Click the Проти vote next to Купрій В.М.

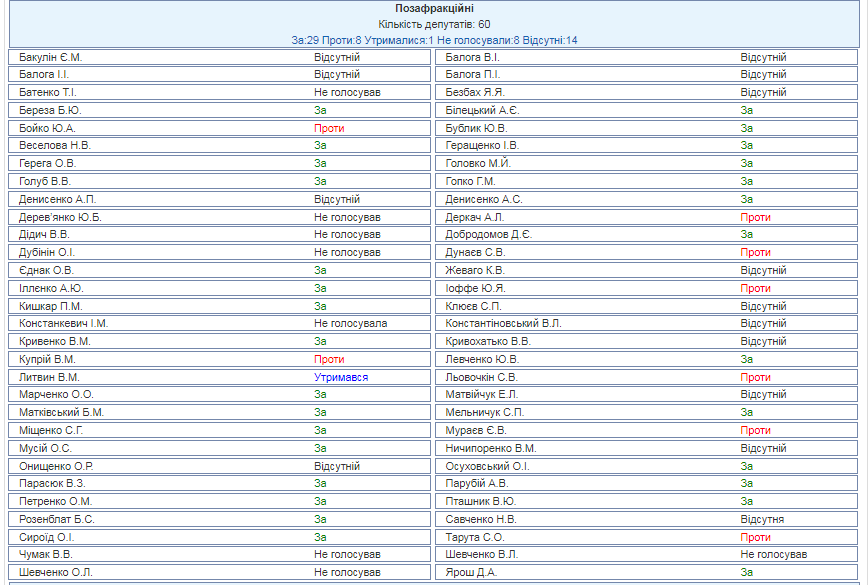[x=329, y=359]
